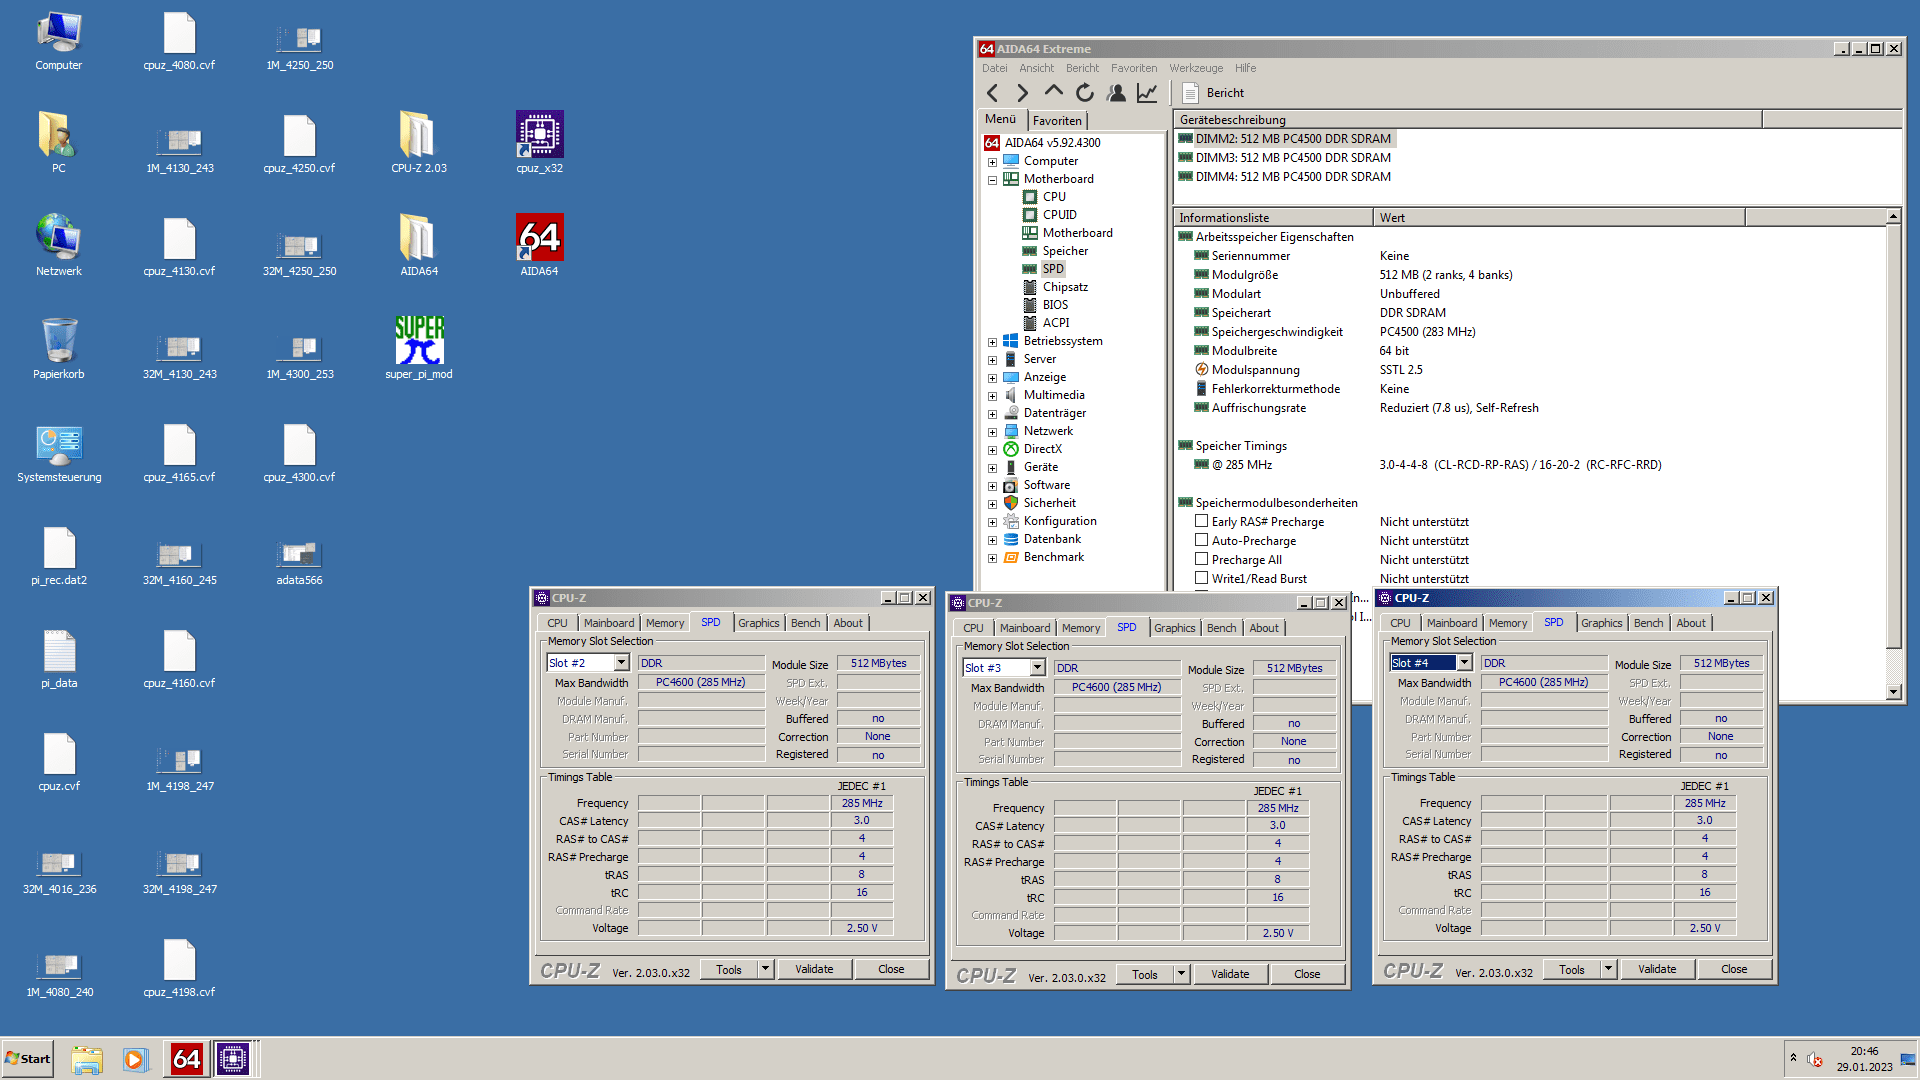Toggle Early RAS# Precharge checkbox
The width and height of the screenshot is (1920, 1080).
coord(1202,521)
